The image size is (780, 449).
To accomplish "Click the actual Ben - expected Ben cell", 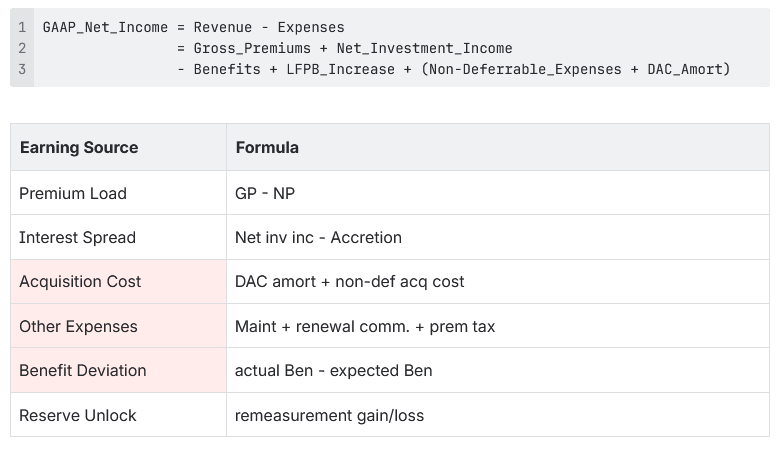I will pos(333,370).
